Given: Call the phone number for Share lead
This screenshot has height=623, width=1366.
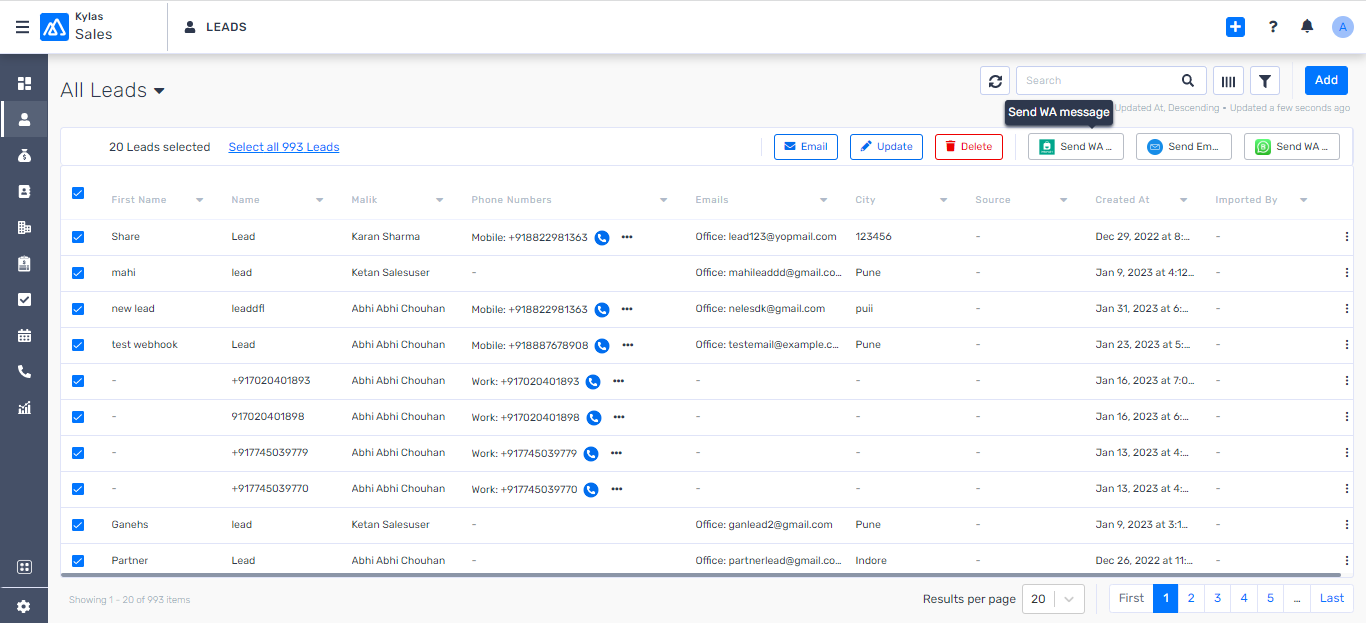Looking at the screenshot, I should [602, 237].
